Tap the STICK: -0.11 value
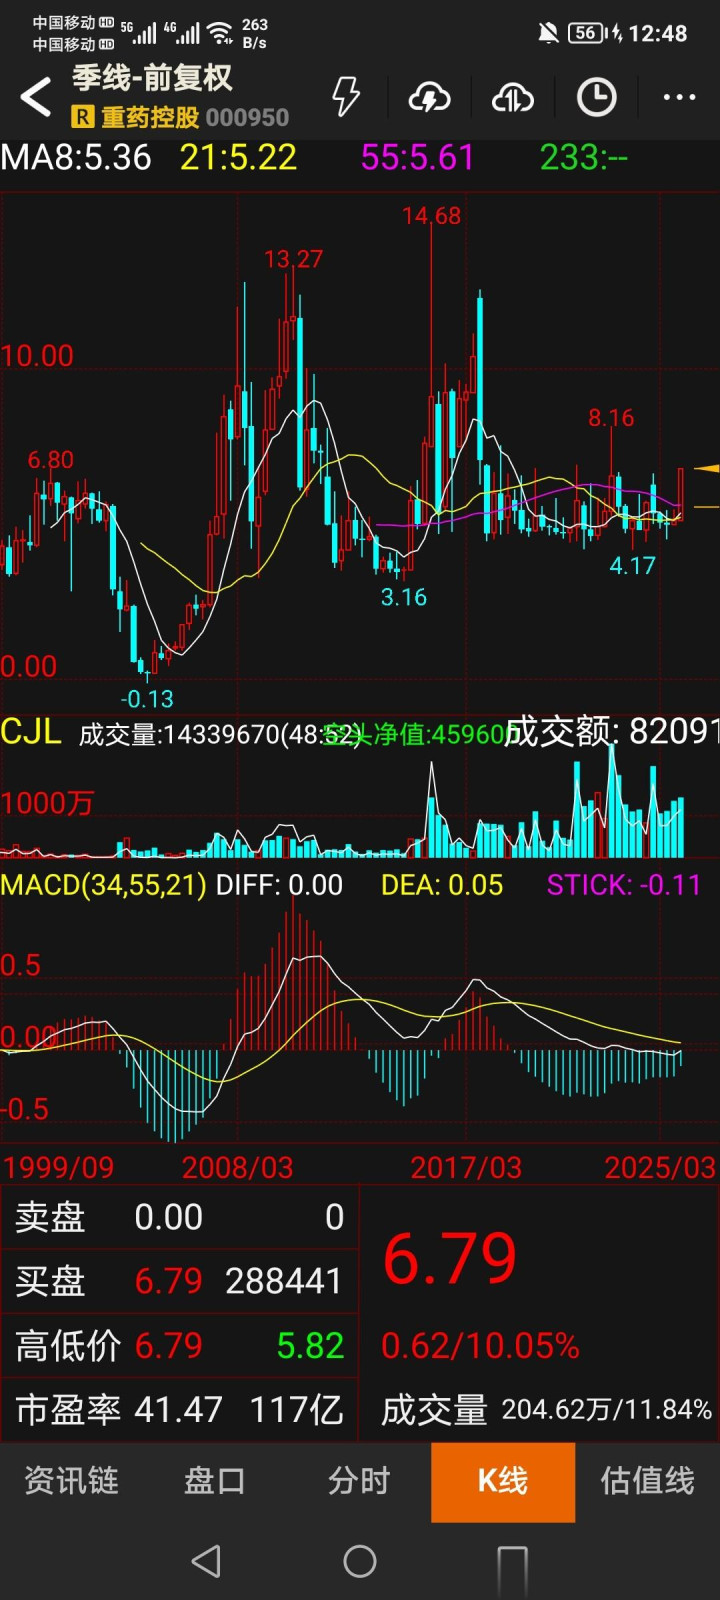This screenshot has width=720, height=1600. [624, 885]
